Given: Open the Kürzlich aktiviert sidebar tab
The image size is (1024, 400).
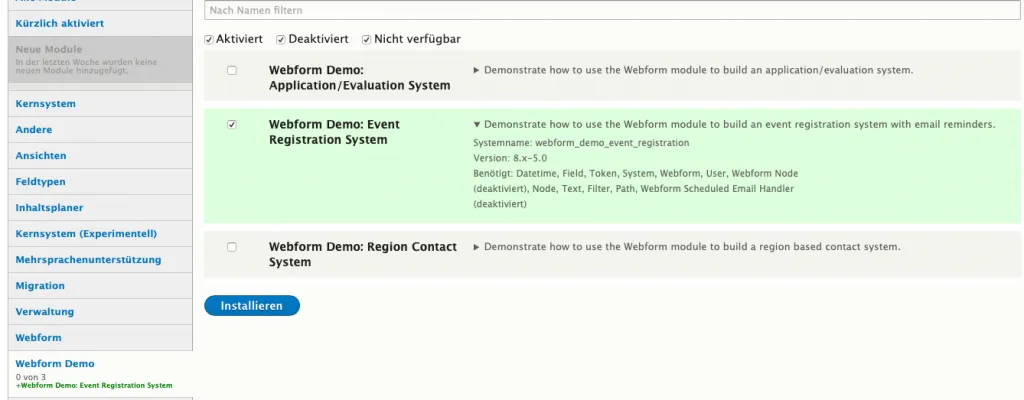Looking at the screenshot, I should click(100, 24).
